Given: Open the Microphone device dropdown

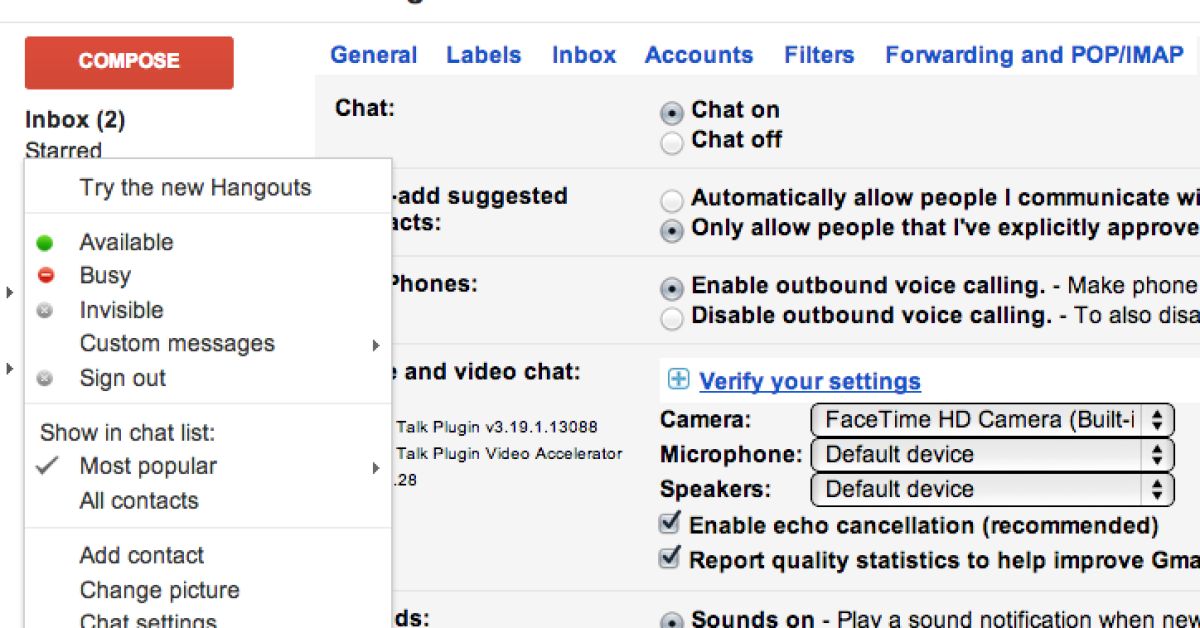Looking at the screenshot, I should (992, 455).
